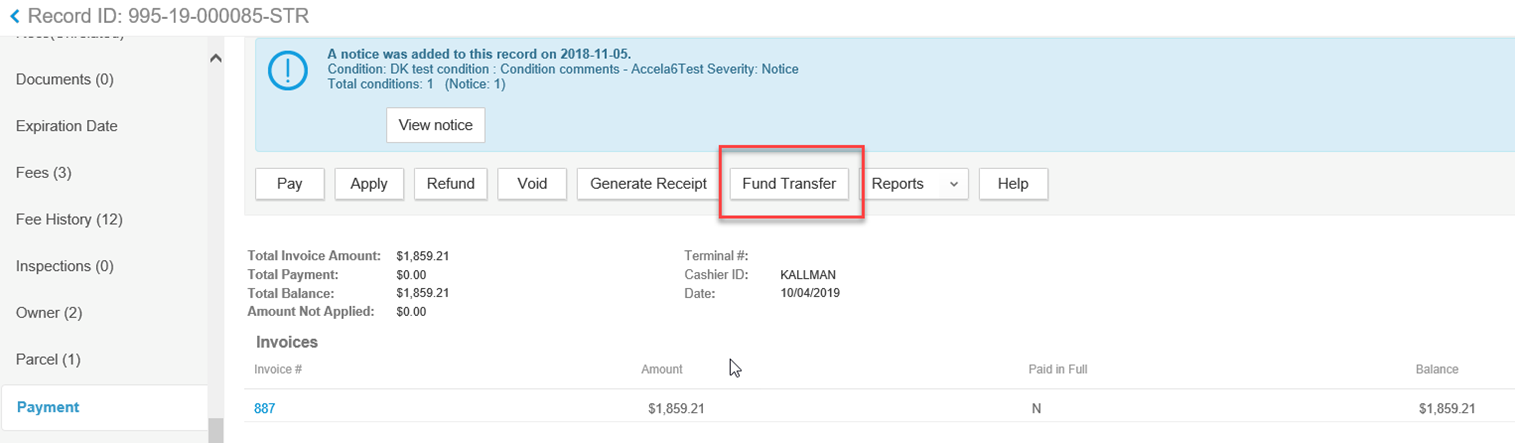The height and width of the screenshot is (443, 1515).
Task: Click the back arrow beside Record ID
Action: point(14,16)
